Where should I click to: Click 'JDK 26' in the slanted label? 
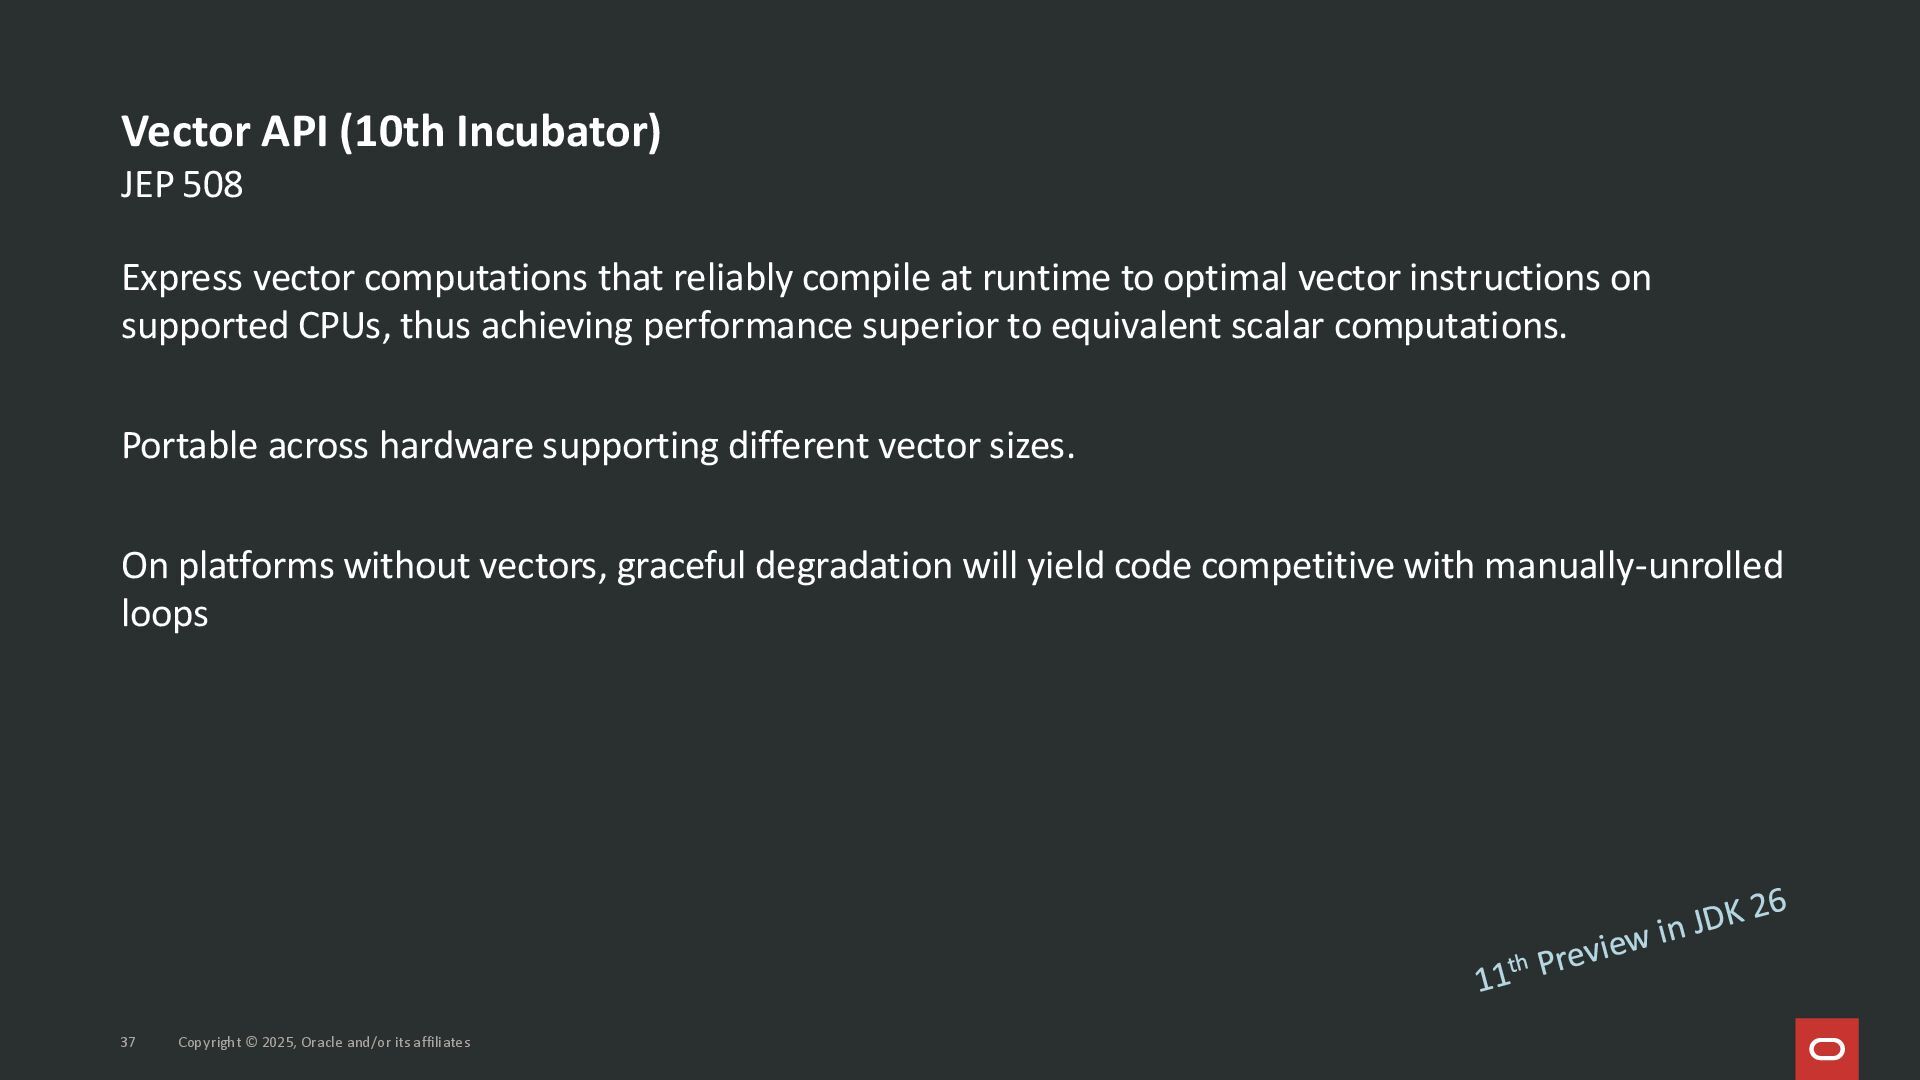pos(1739,911)
